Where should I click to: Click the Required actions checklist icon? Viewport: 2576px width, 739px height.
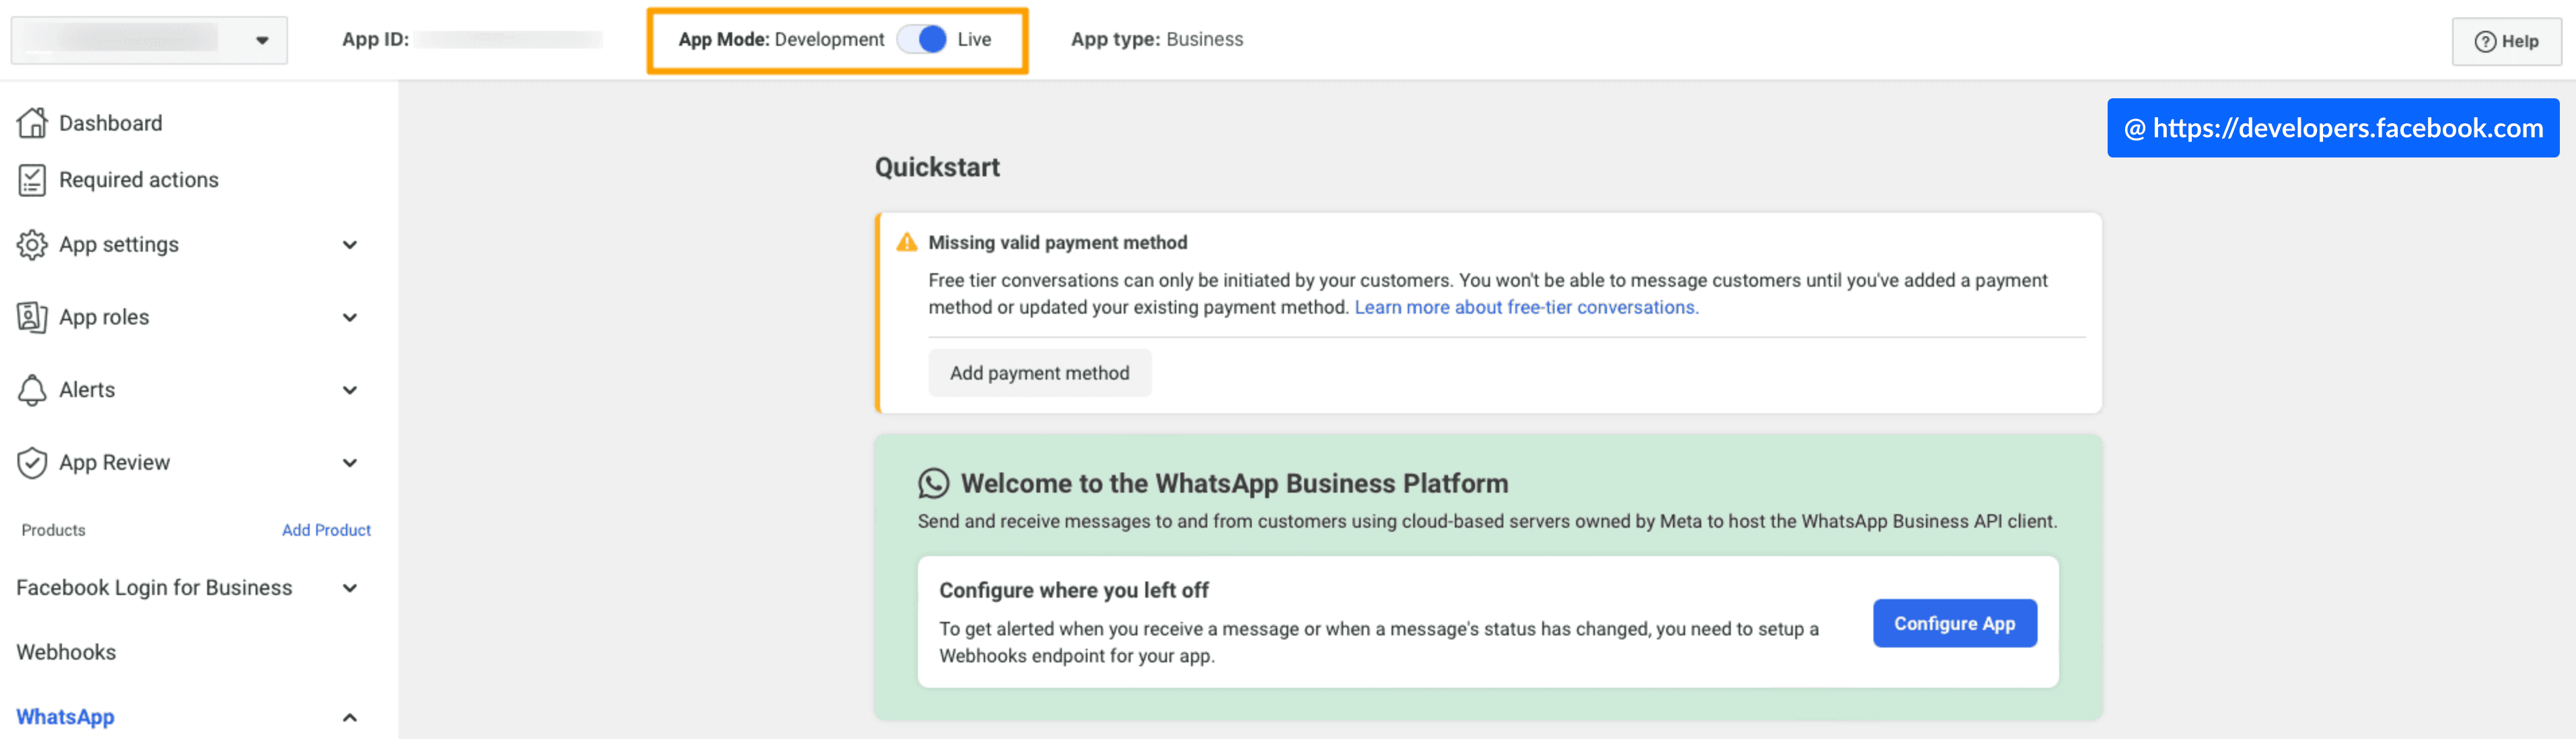(32, 180)
